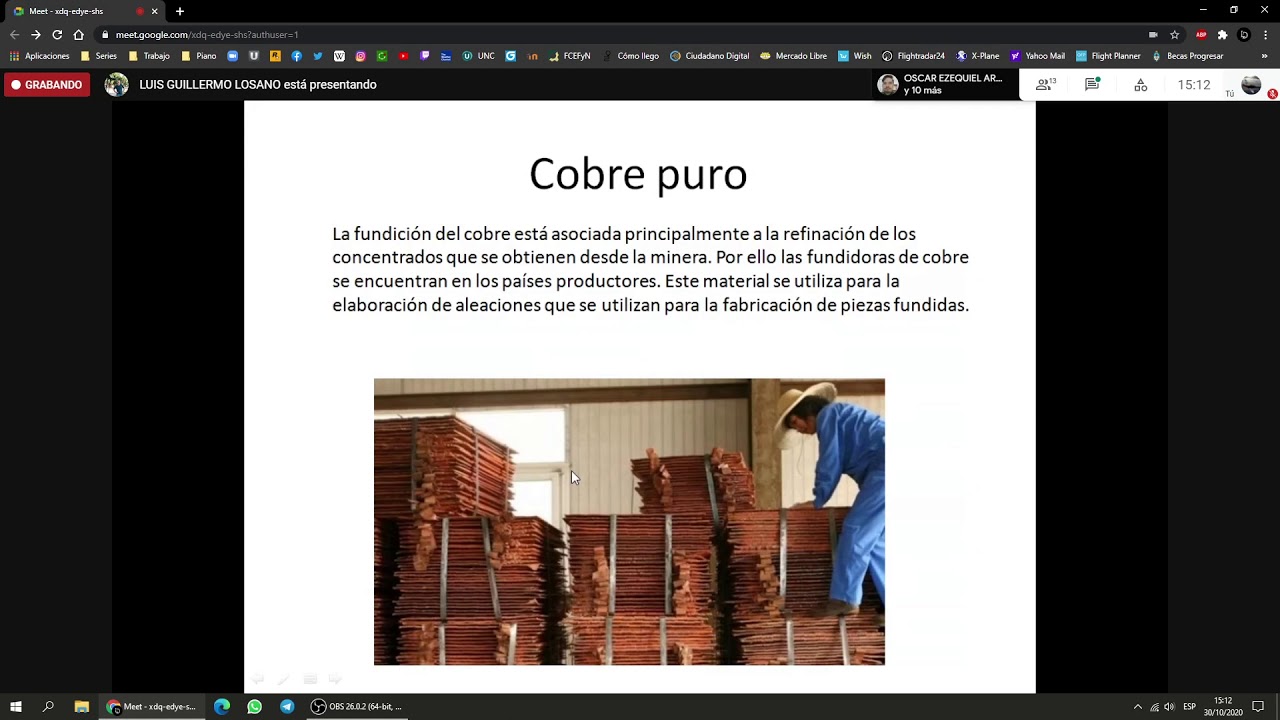
Task: Open WhatsApp from the taskbar
Action: [x=254, y=706]
